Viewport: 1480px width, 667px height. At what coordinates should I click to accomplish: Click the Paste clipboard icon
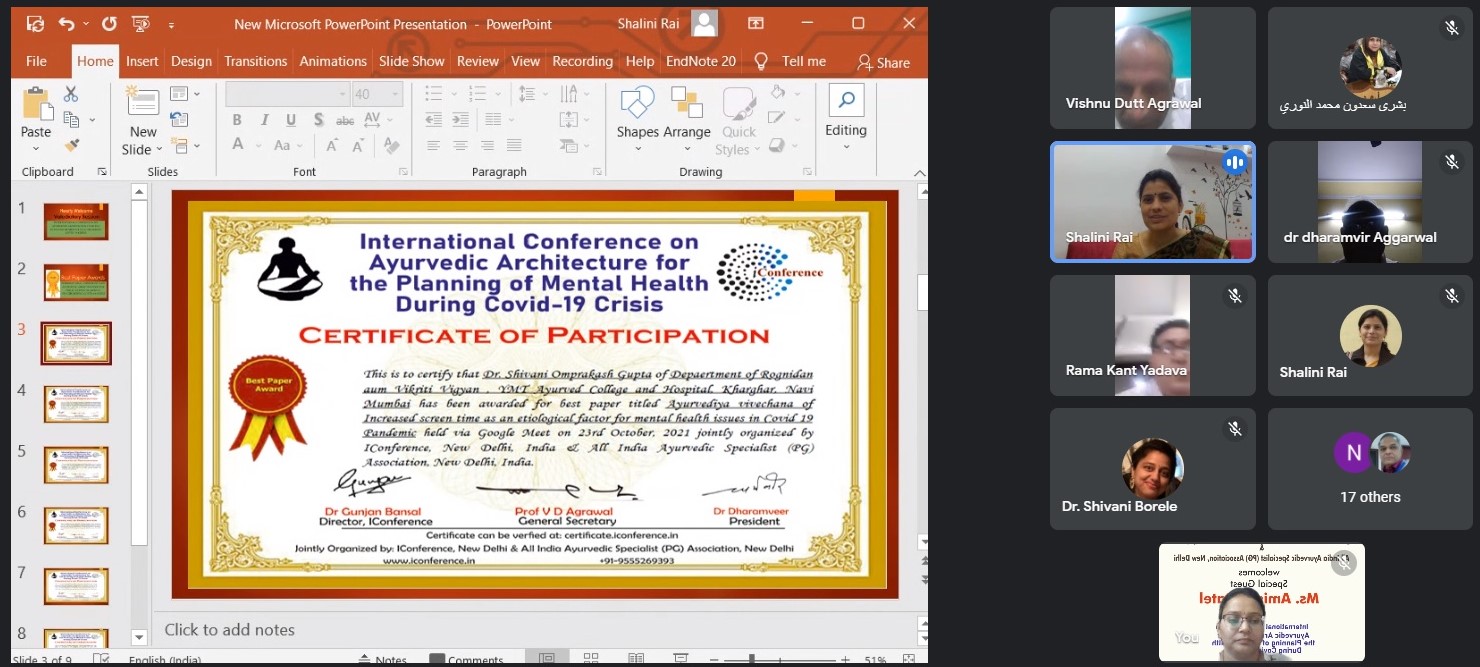[x=36, y=103]
